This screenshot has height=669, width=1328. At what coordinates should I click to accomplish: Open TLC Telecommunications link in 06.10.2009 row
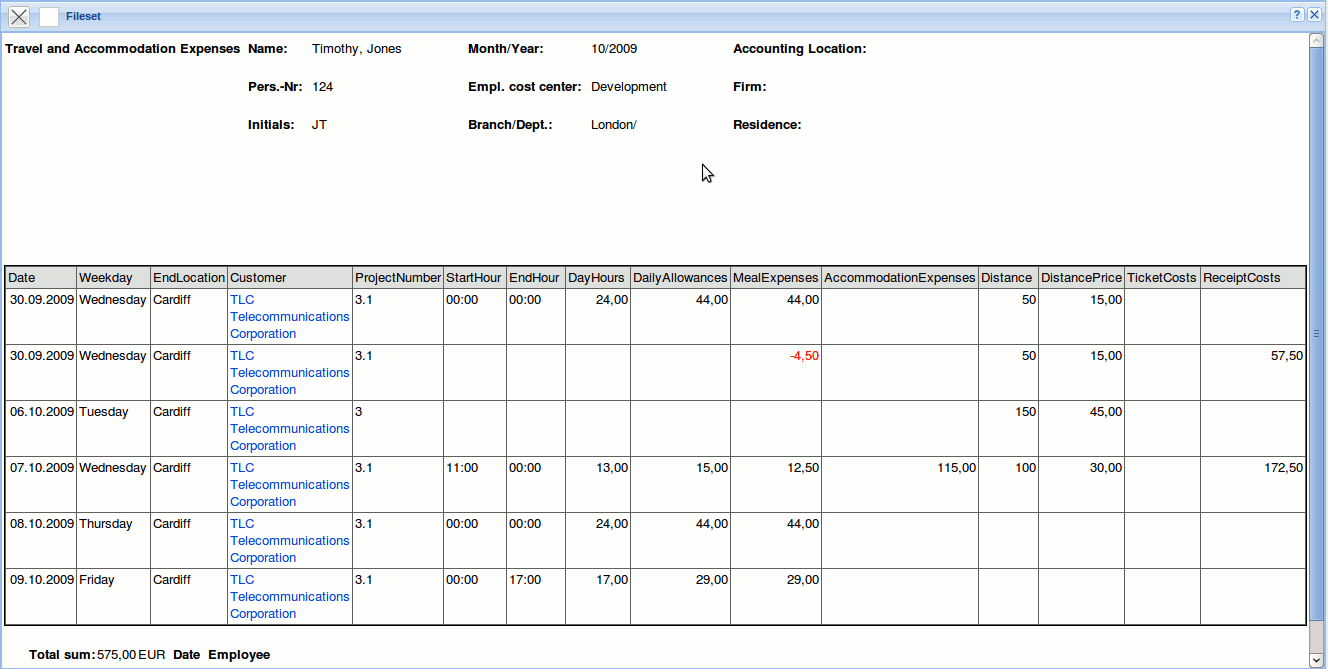click(289, 428)
